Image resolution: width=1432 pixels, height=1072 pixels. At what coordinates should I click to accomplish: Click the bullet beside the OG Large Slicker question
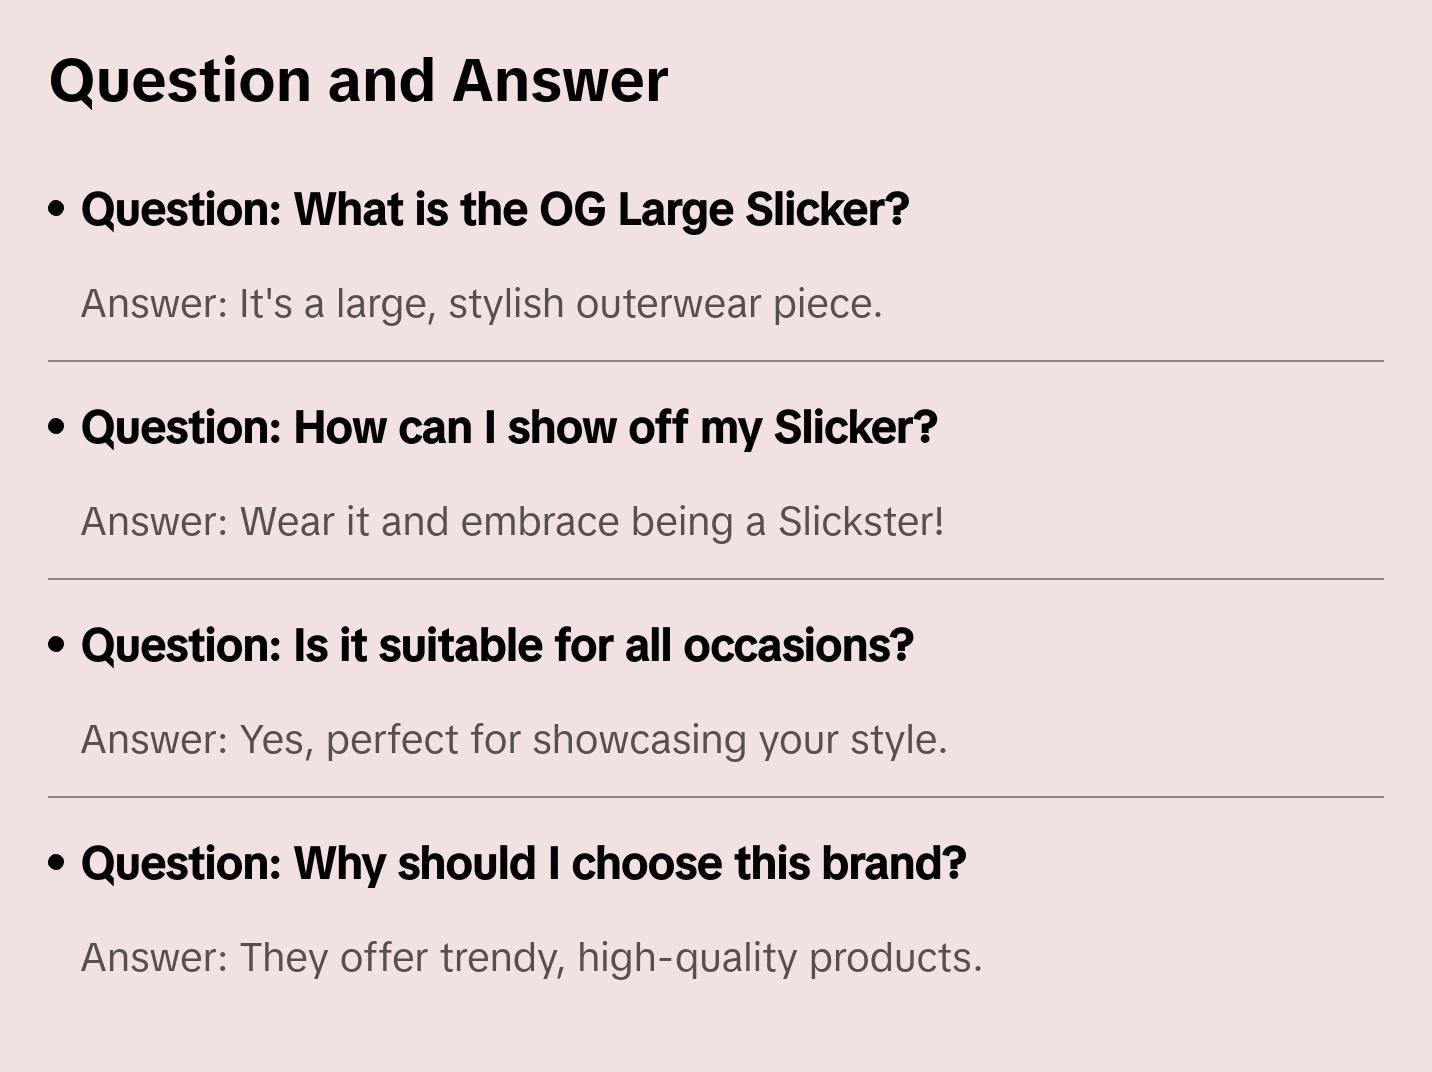tap(57, 209)
